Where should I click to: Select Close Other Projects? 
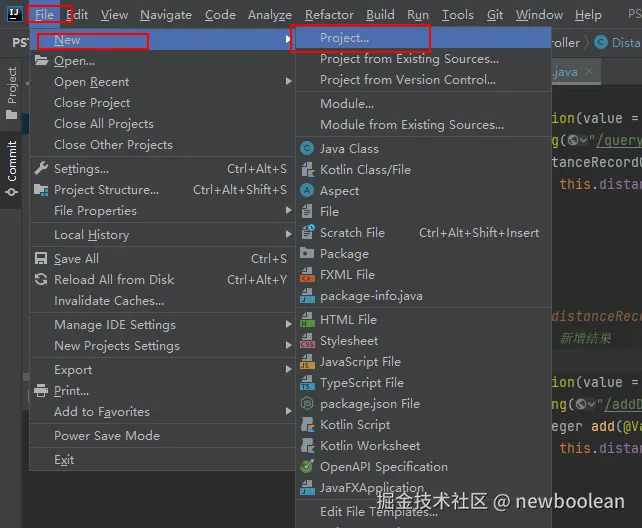pos(162,144)
